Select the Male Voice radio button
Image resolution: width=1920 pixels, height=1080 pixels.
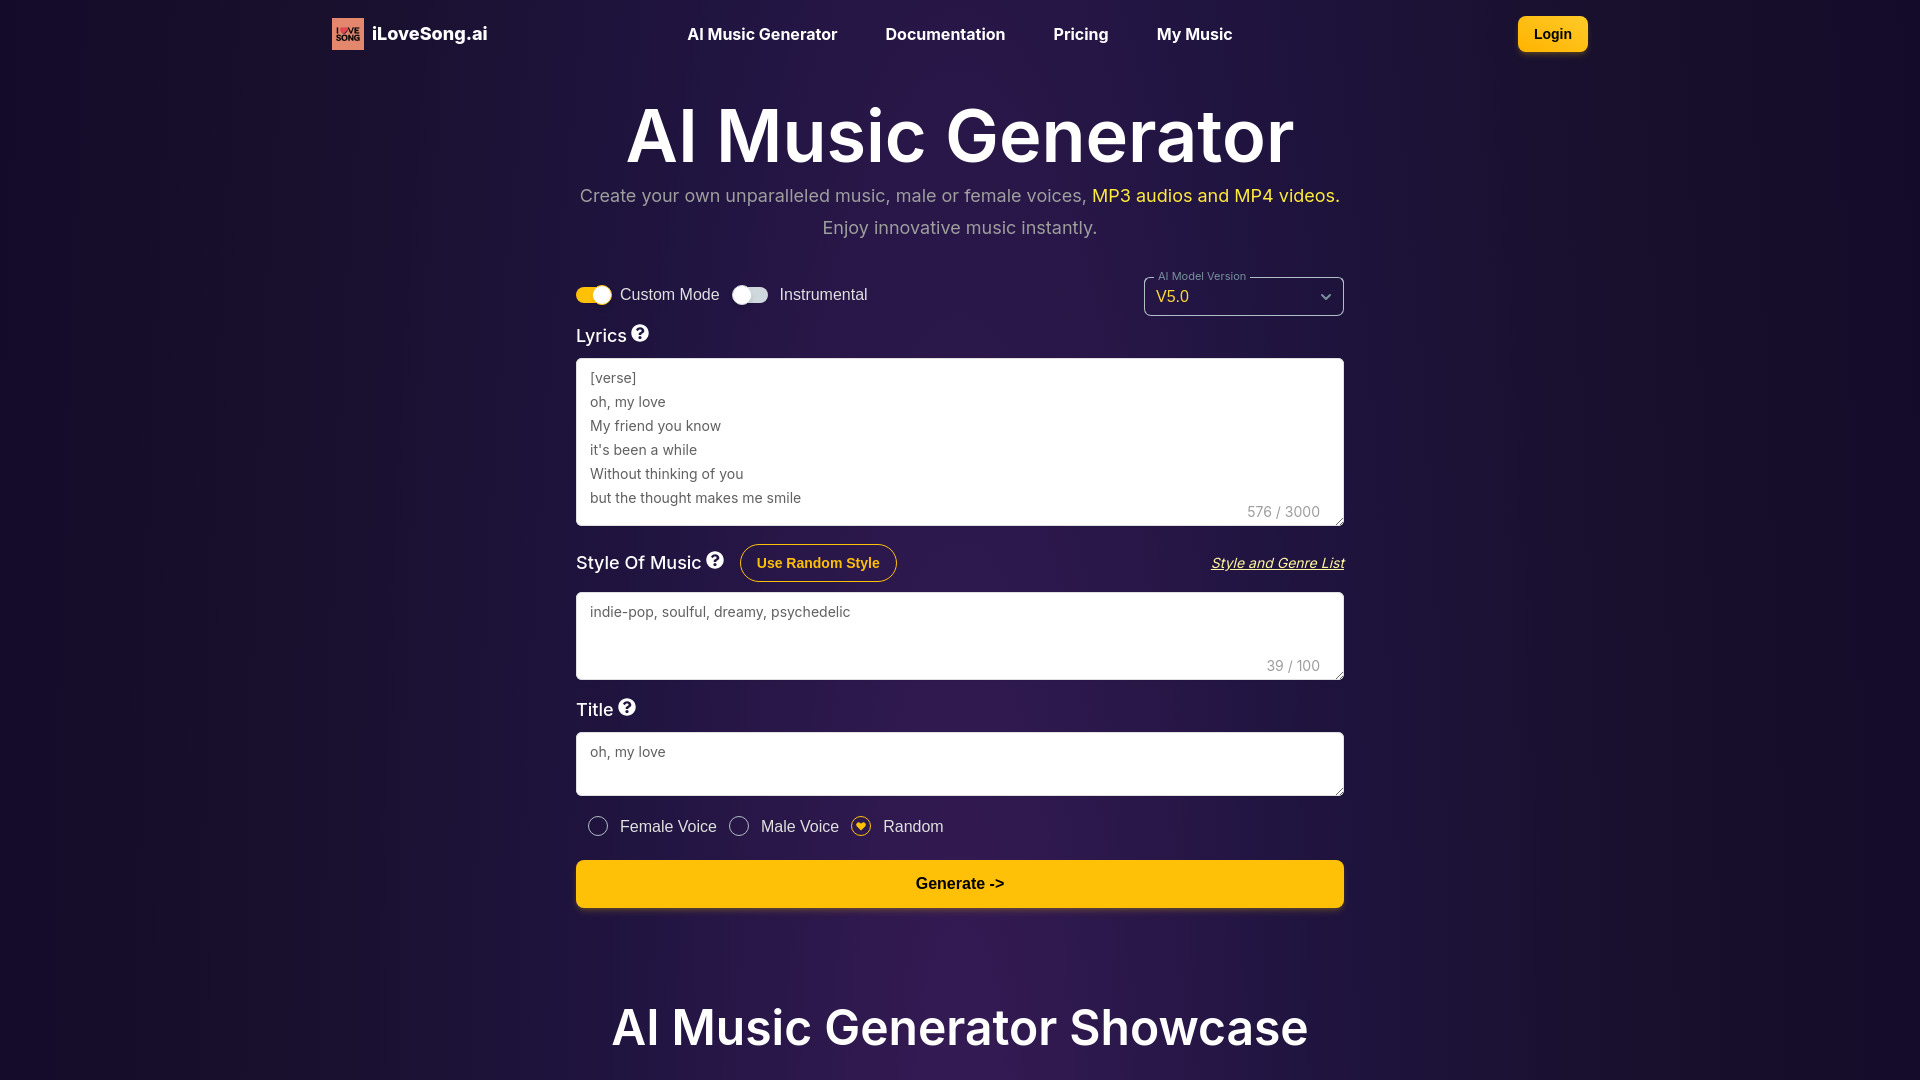738,825
